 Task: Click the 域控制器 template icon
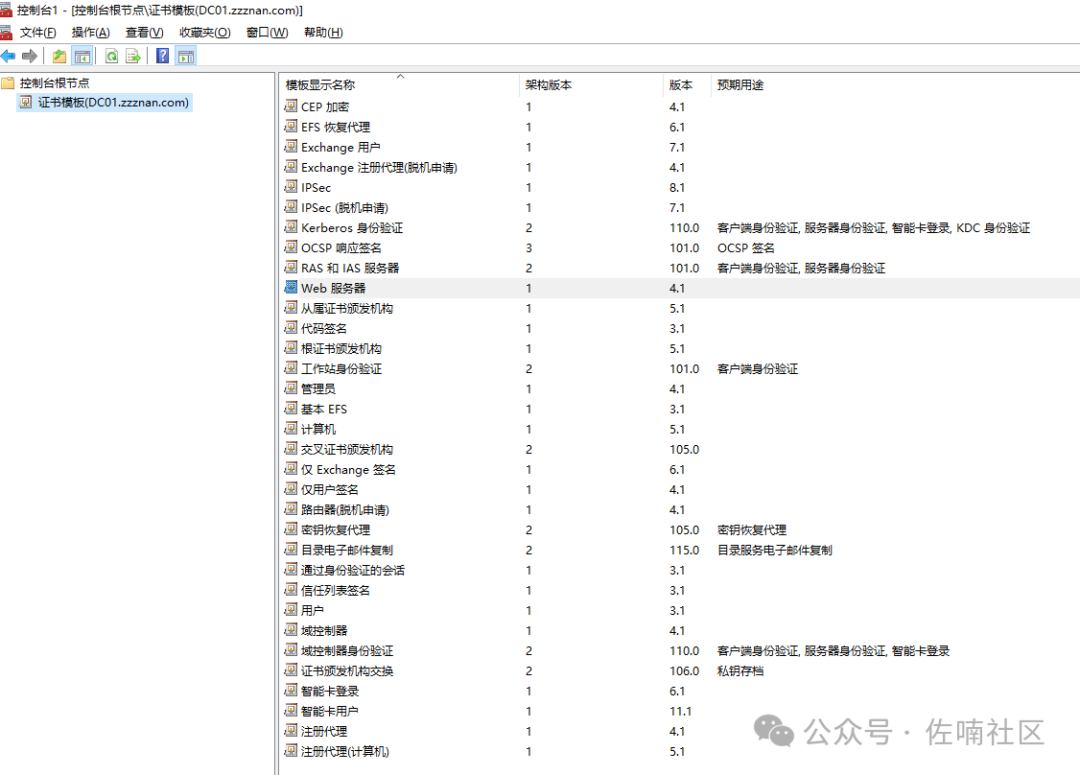291,630
